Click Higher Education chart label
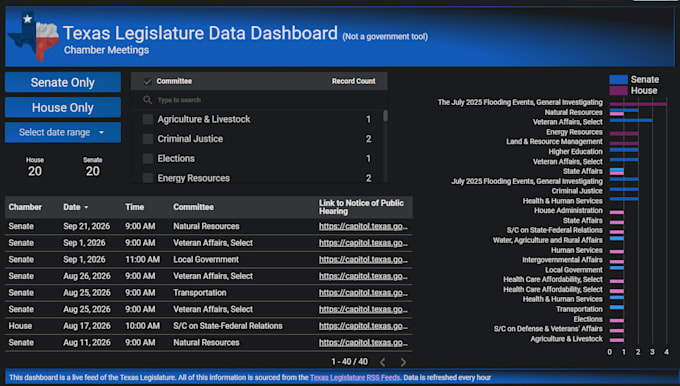Screen dimensions: 680x386 [575, 151]
